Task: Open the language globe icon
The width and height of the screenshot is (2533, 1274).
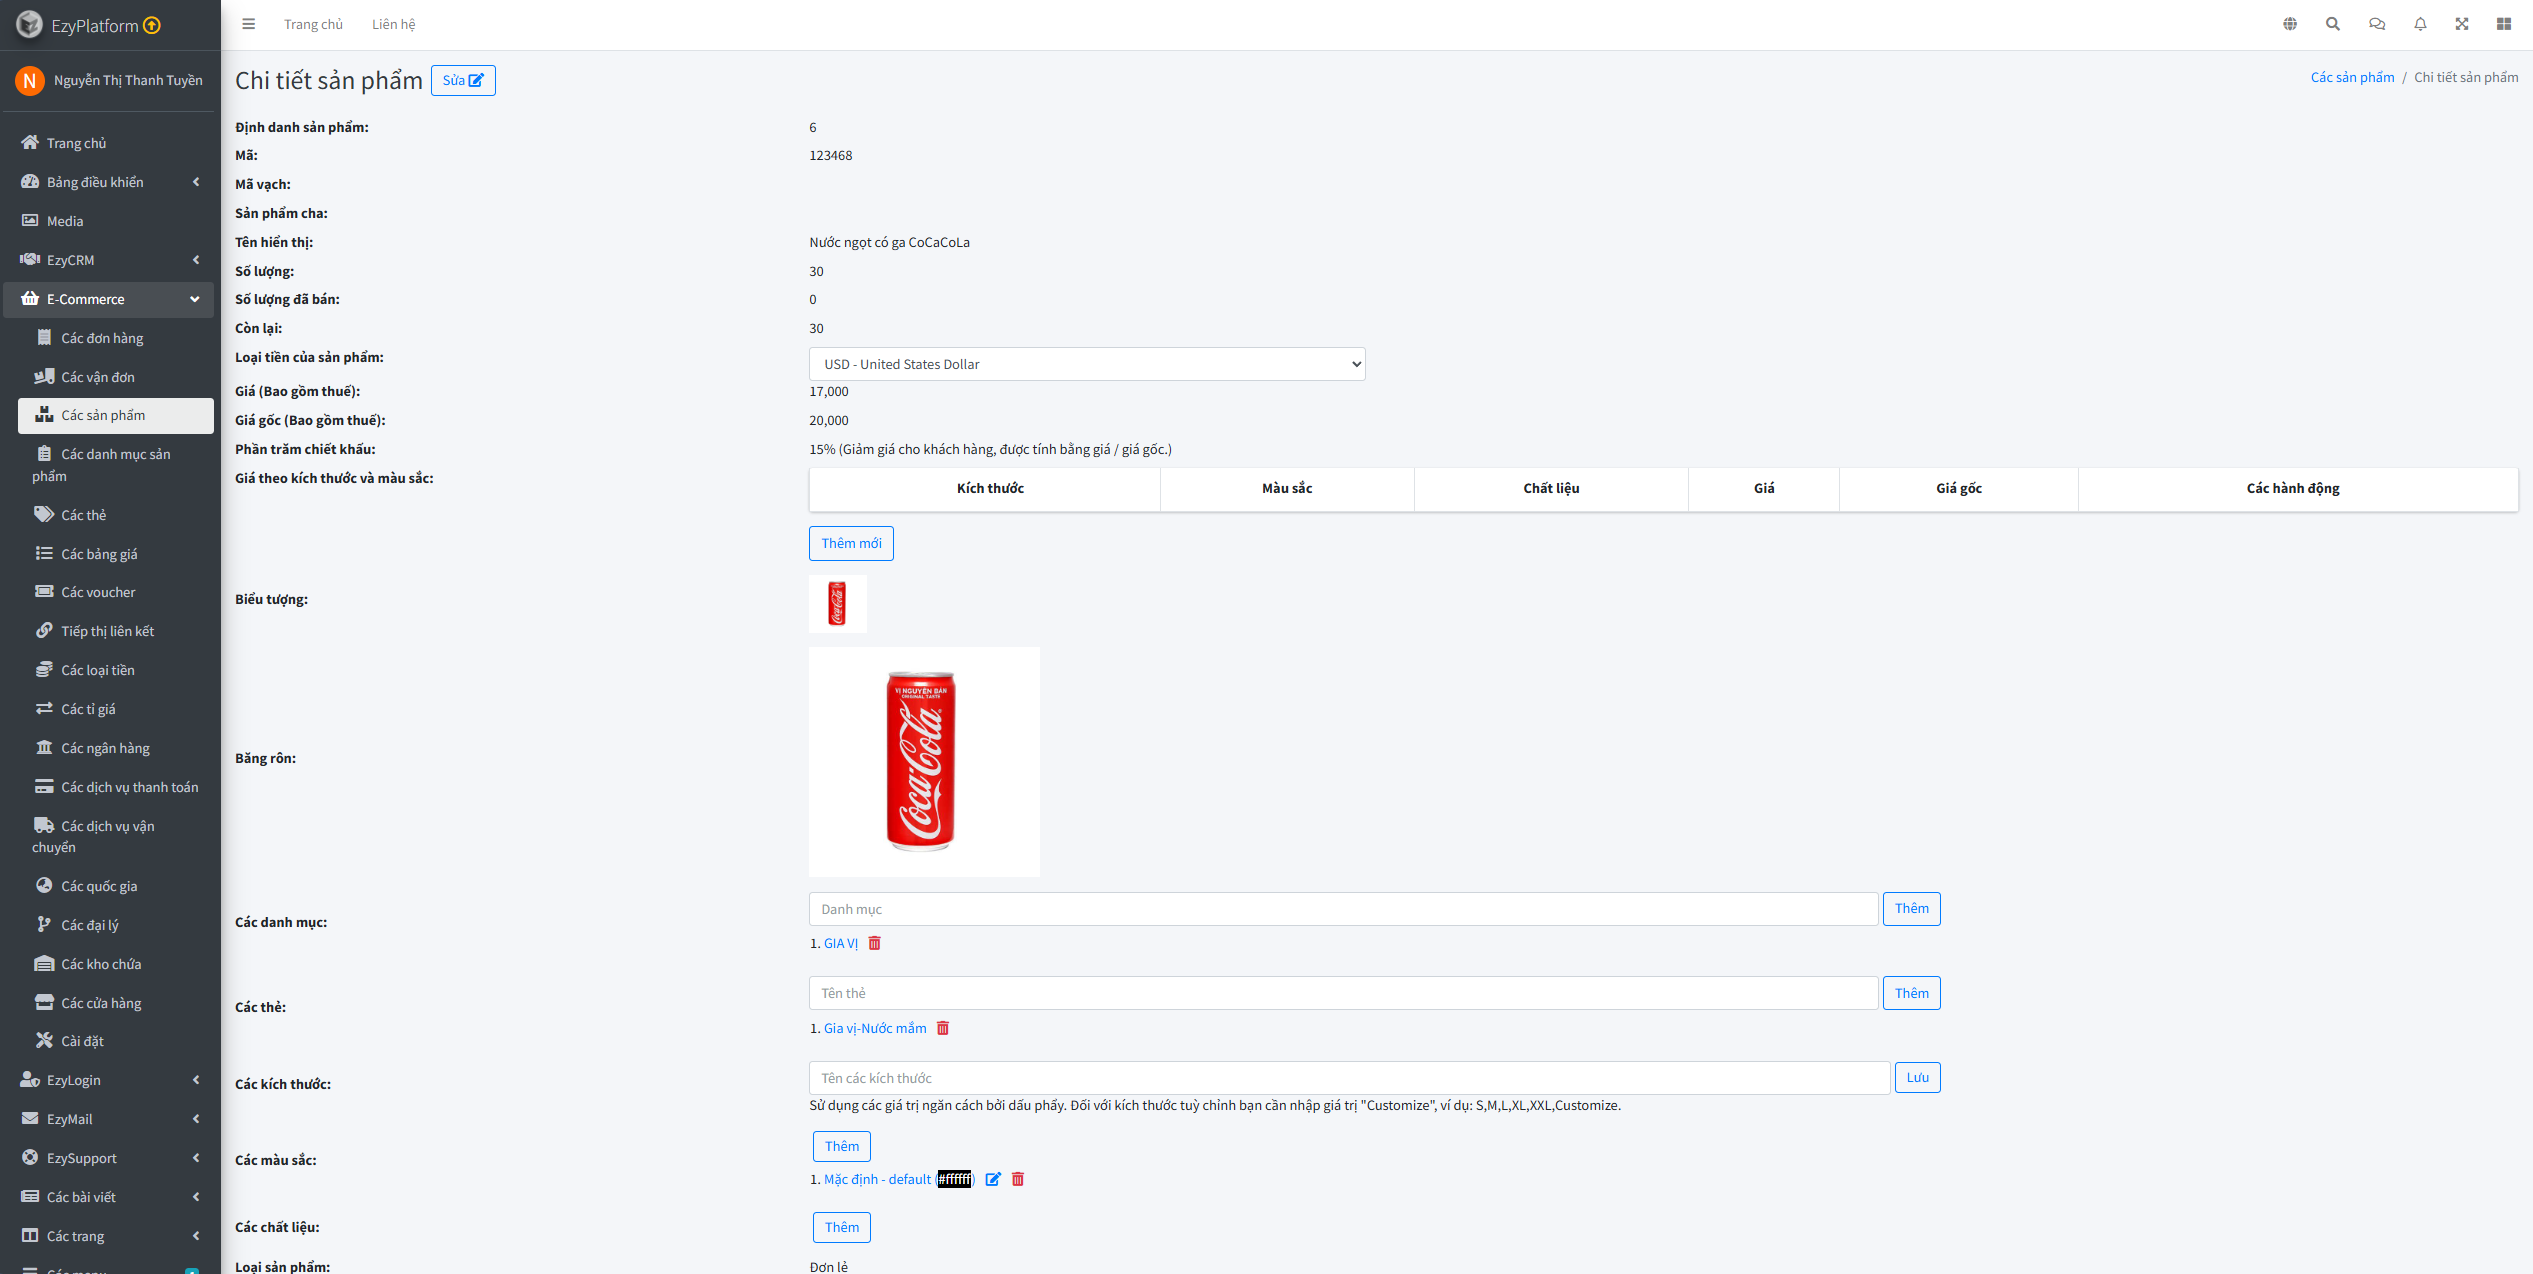Action: (2290, 24)
